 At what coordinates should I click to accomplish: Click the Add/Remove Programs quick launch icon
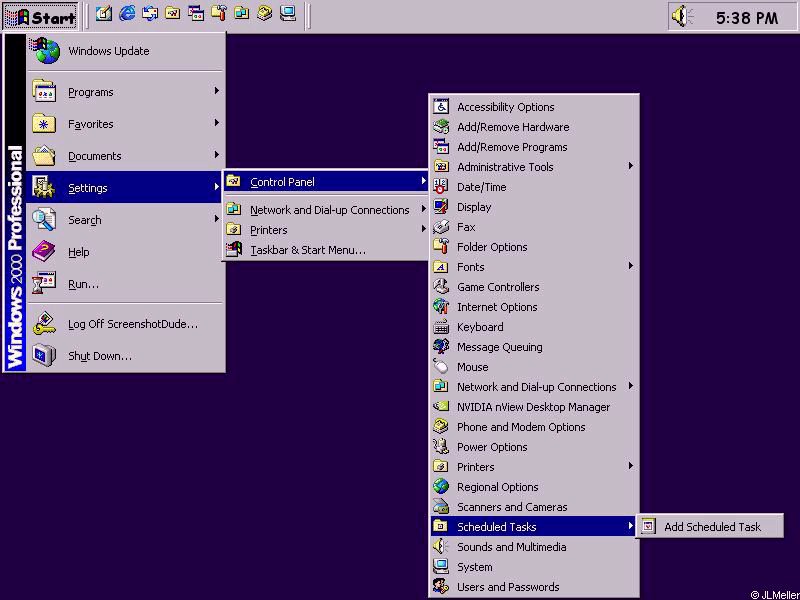196,14
